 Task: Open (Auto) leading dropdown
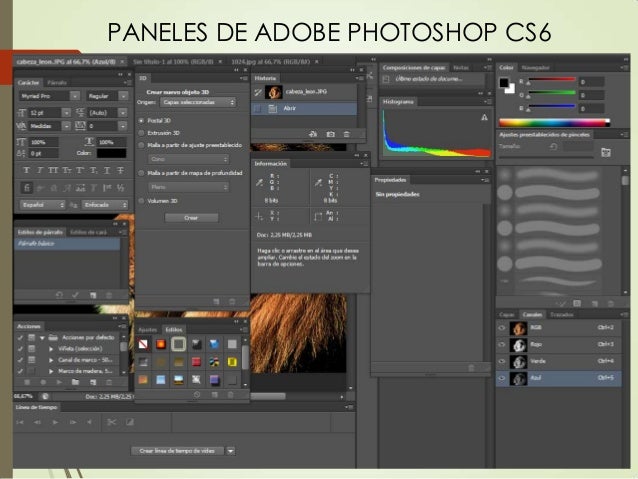coord(123,113)
